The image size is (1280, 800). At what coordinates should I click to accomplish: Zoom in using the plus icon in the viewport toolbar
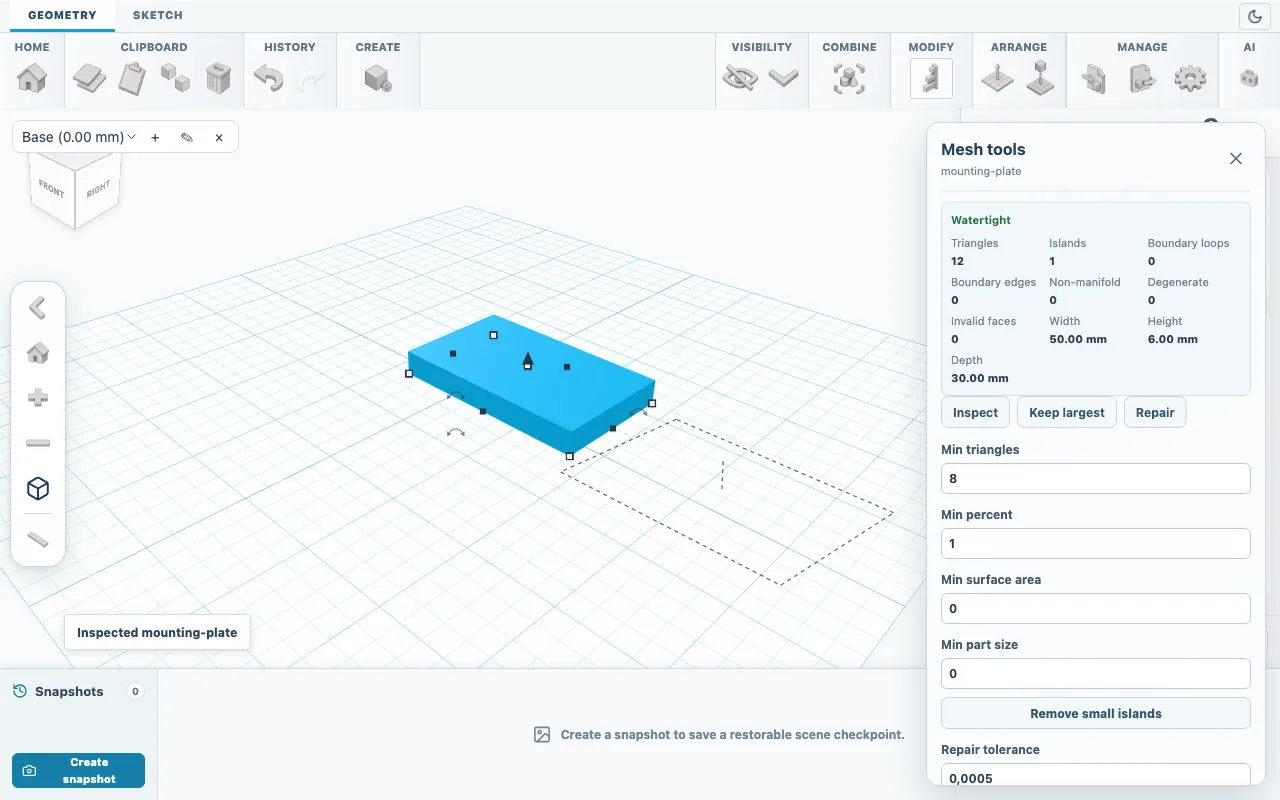[38, 398]
